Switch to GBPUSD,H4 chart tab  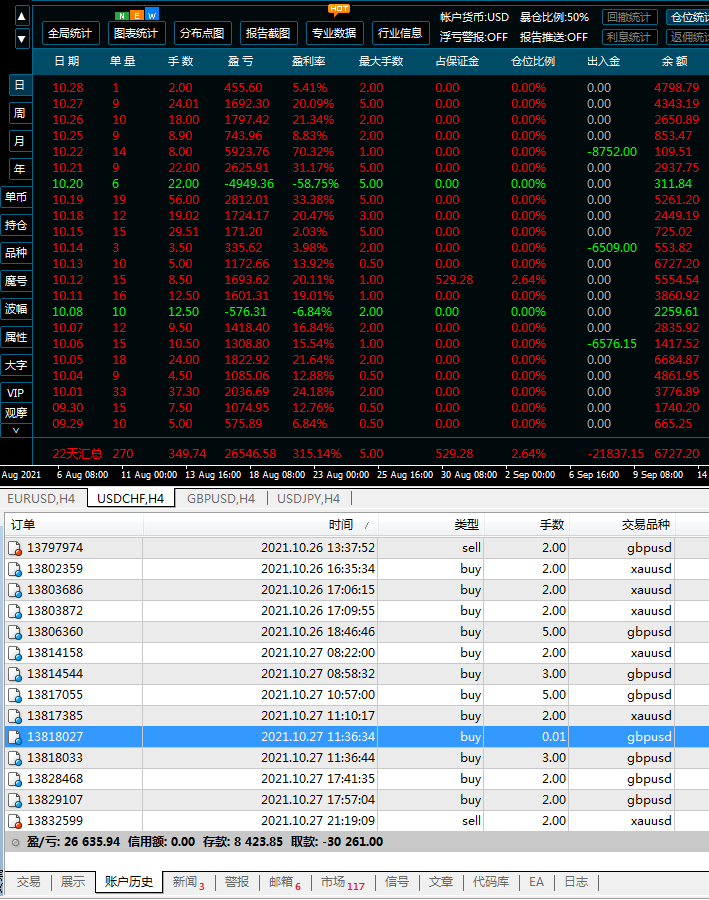221,499
